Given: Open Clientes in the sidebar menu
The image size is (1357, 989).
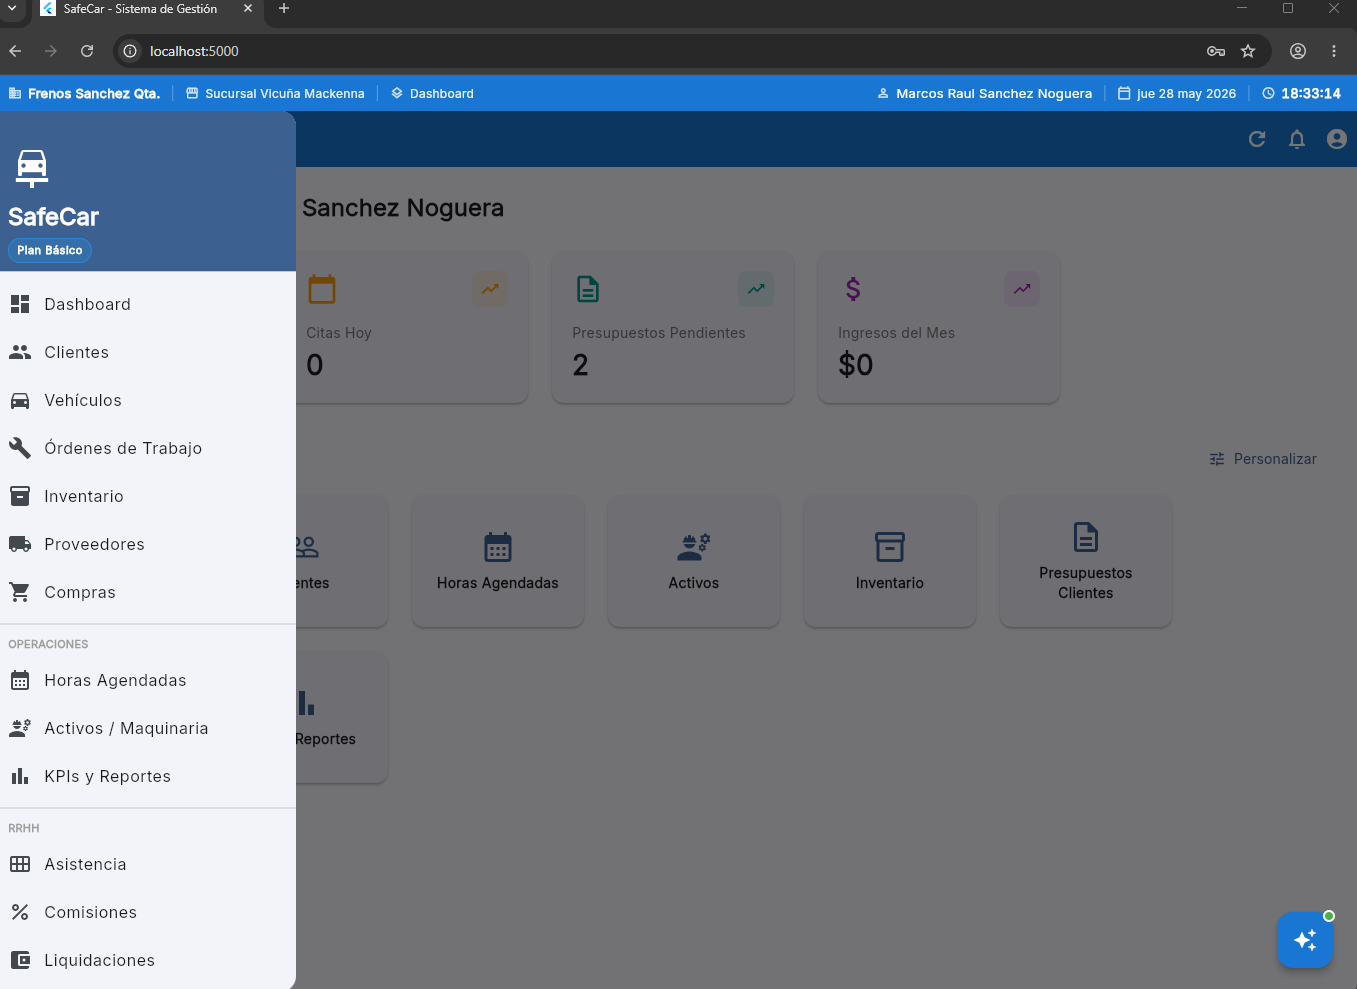Looking at the screenshot, I should (148, 352).
